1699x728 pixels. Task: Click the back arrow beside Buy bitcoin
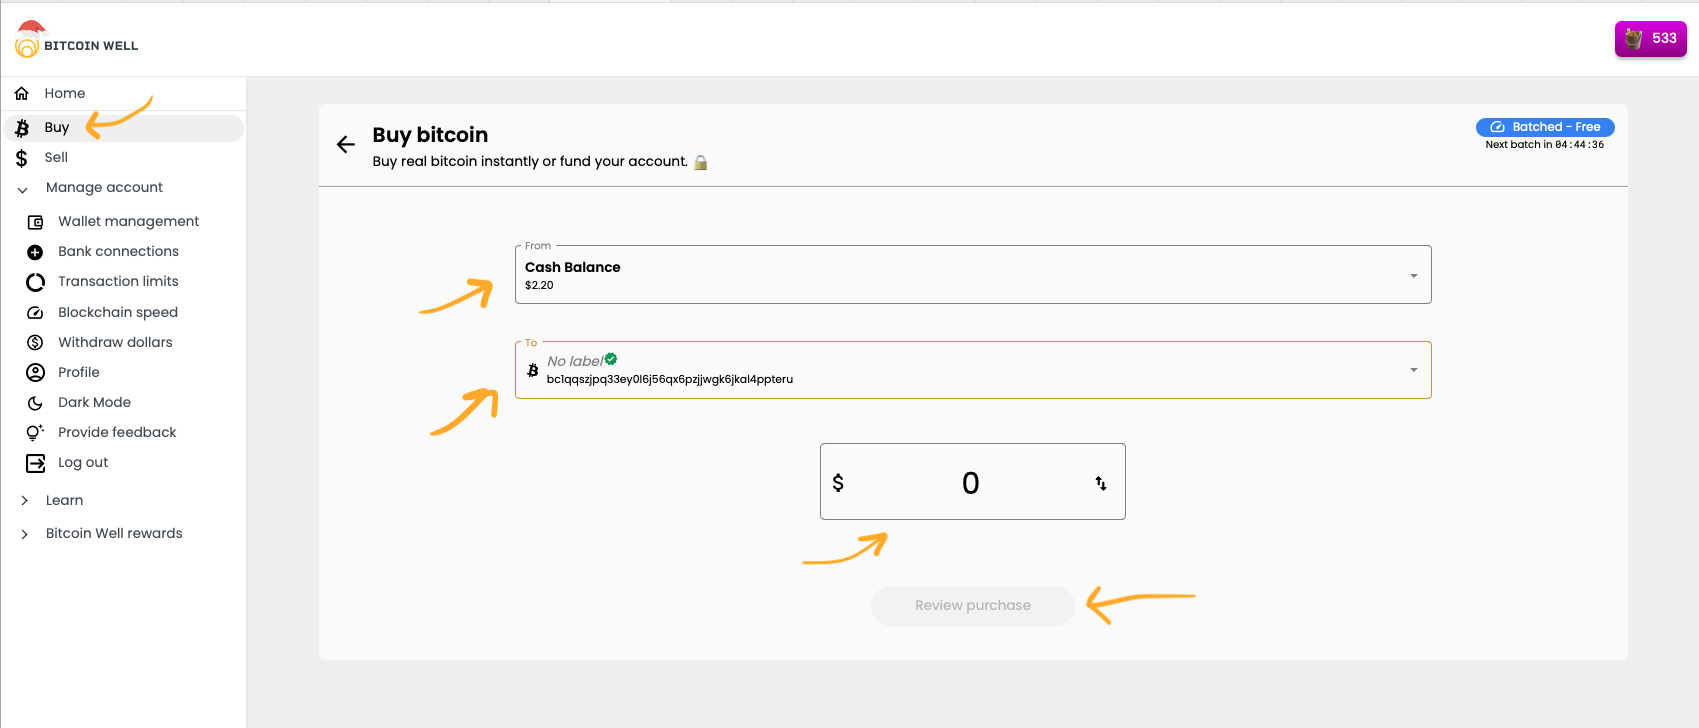click(x=346, y=145)
